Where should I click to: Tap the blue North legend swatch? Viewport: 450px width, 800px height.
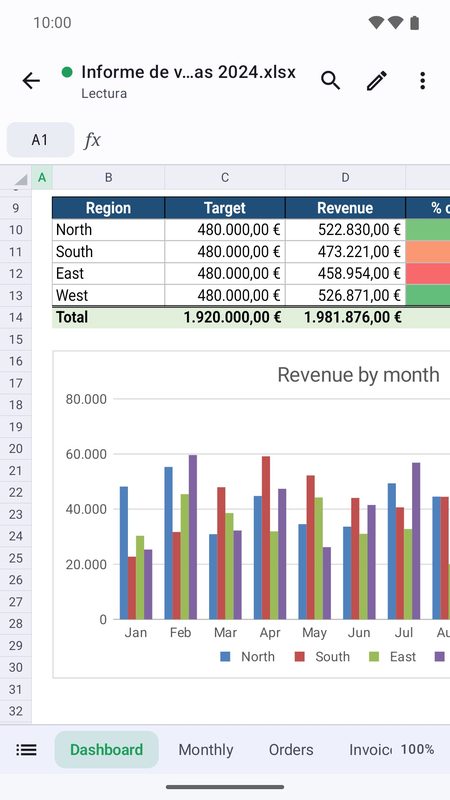[225, 657]
